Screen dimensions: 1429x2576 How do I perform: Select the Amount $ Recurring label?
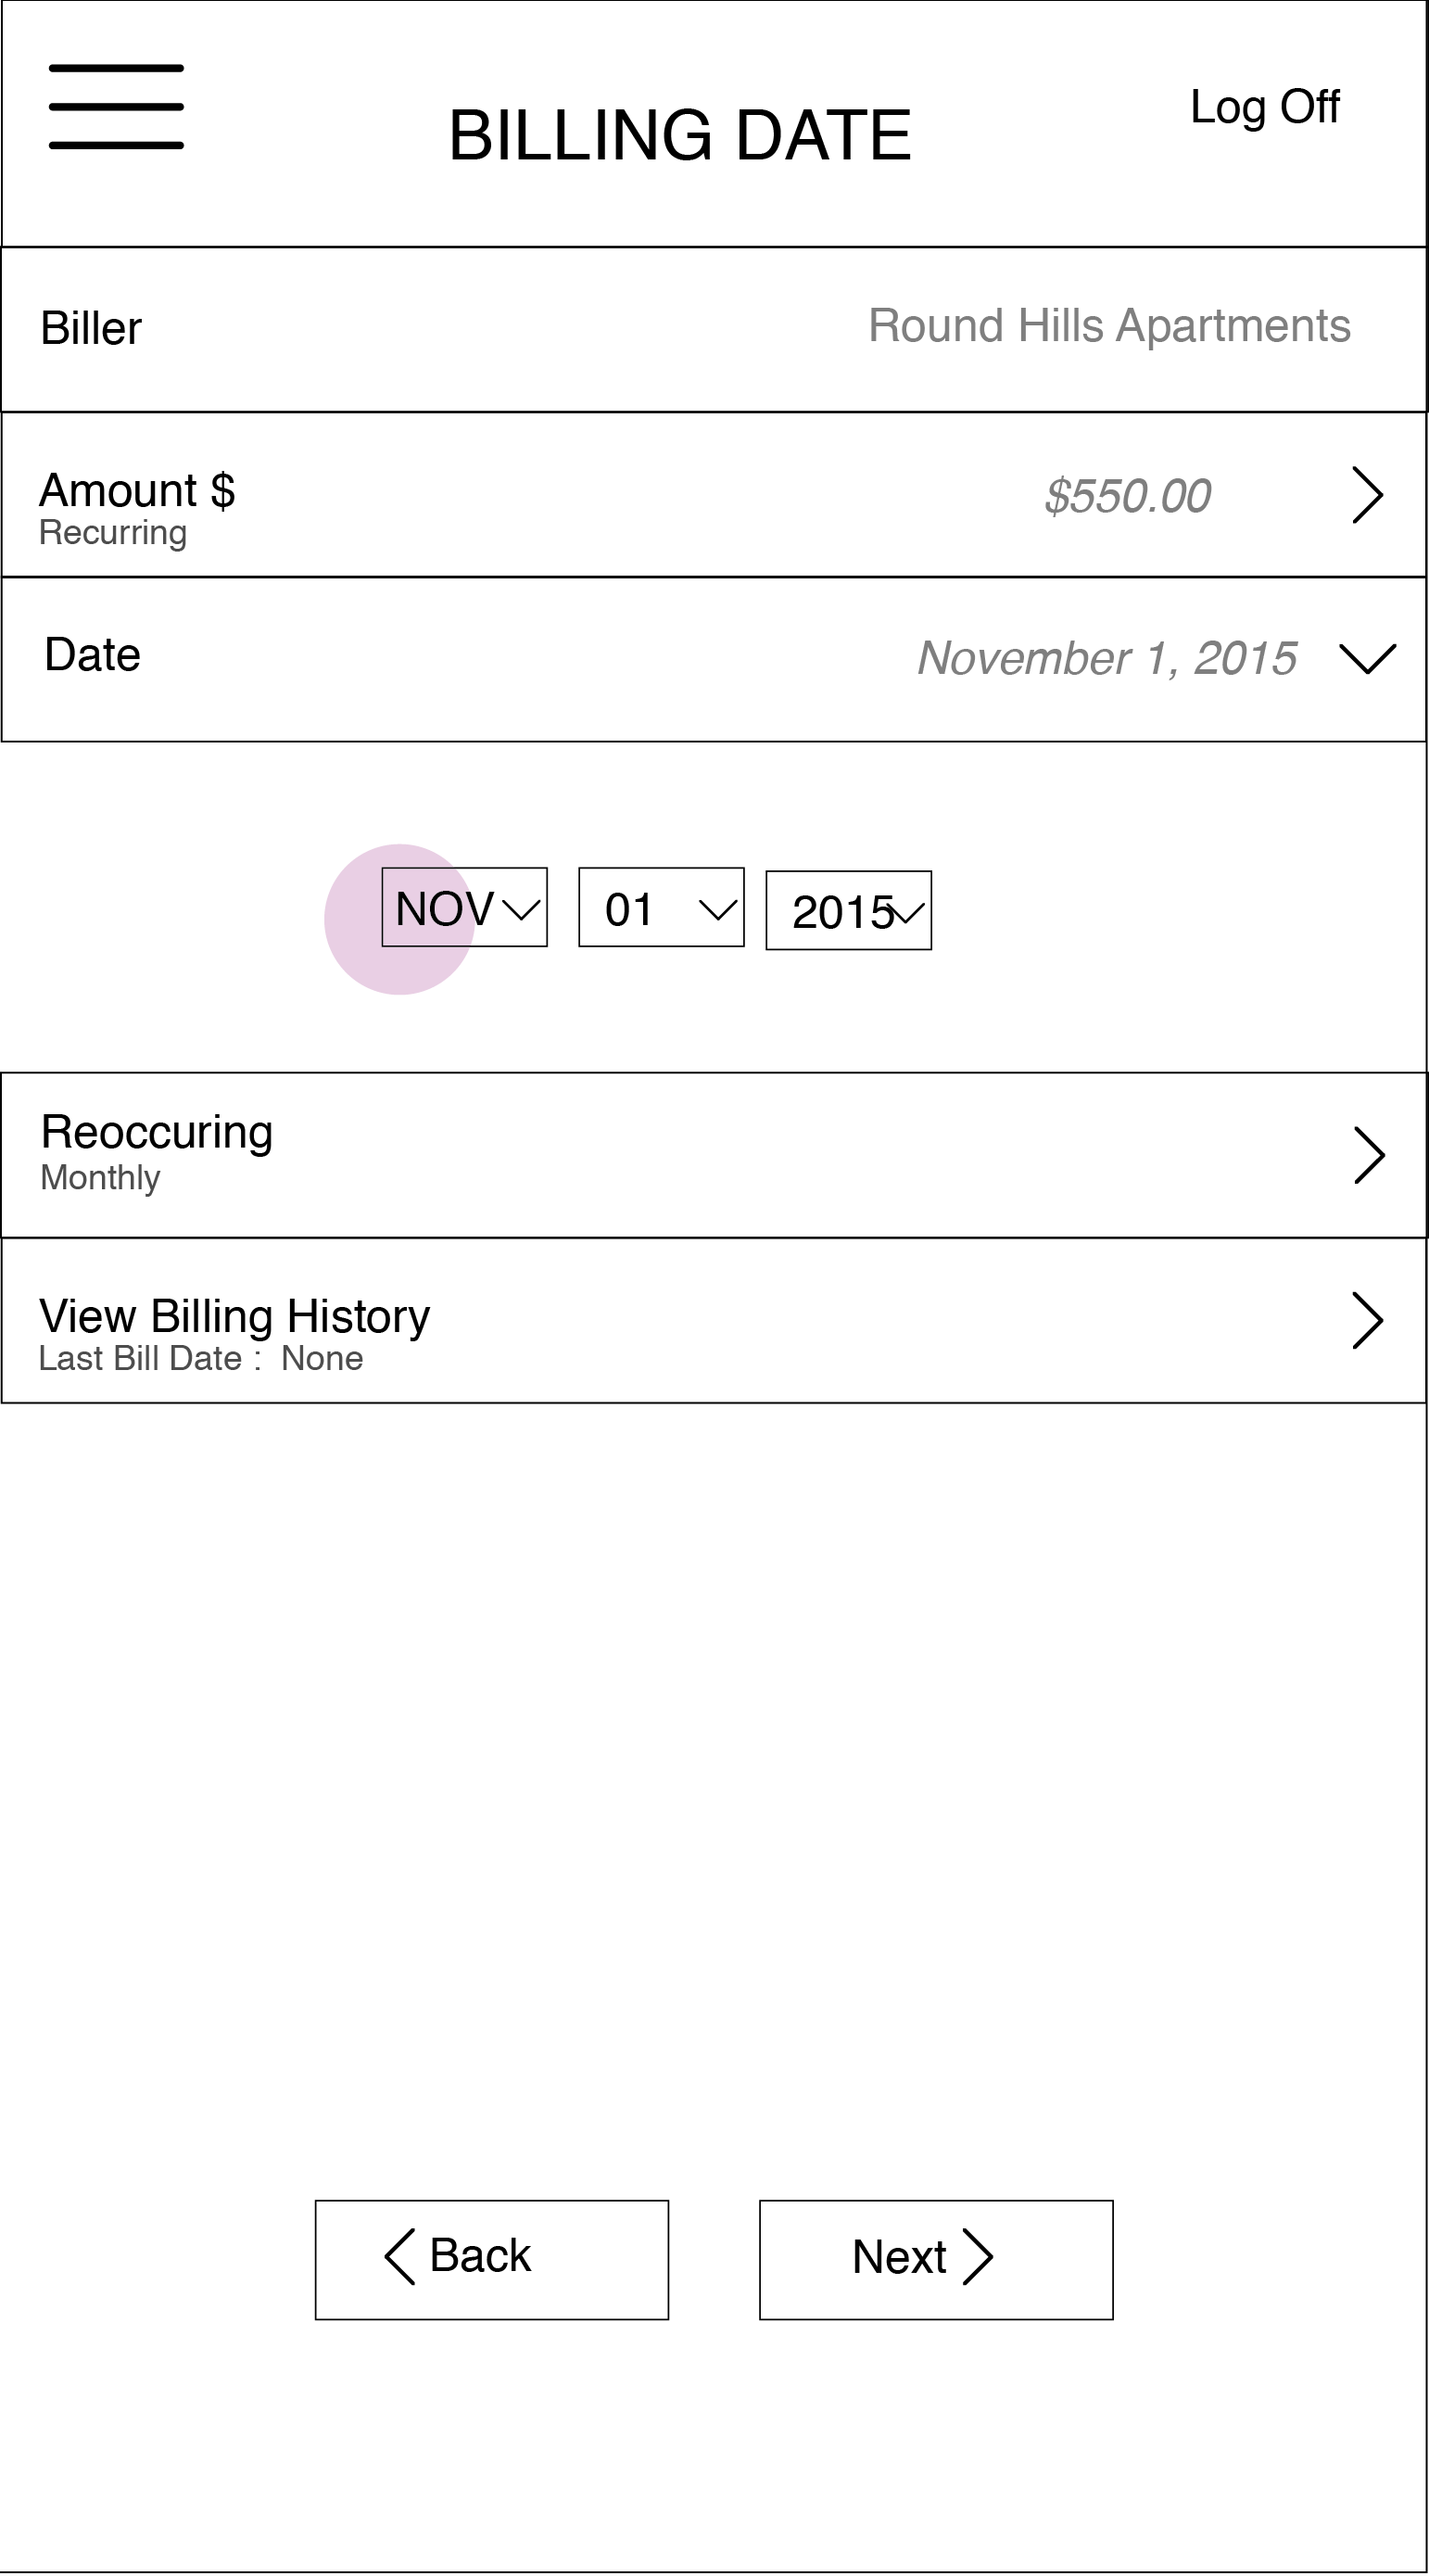pyautogui.click(x=137, y=507)
